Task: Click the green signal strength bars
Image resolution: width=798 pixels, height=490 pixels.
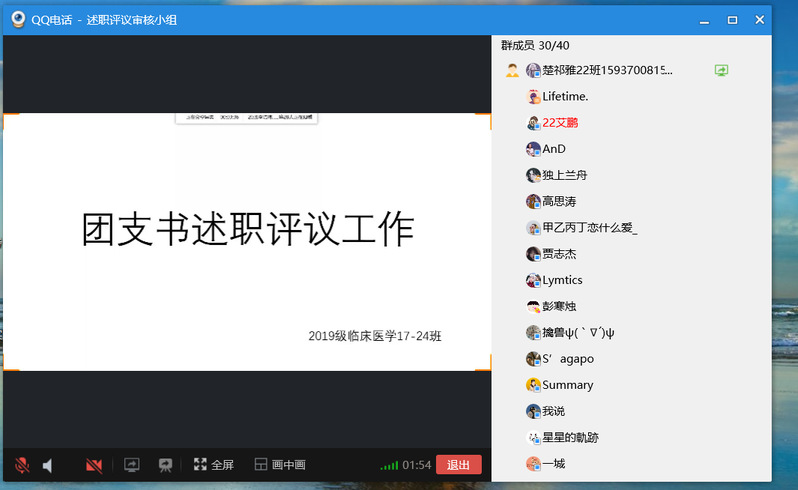Action: [389, 465]
